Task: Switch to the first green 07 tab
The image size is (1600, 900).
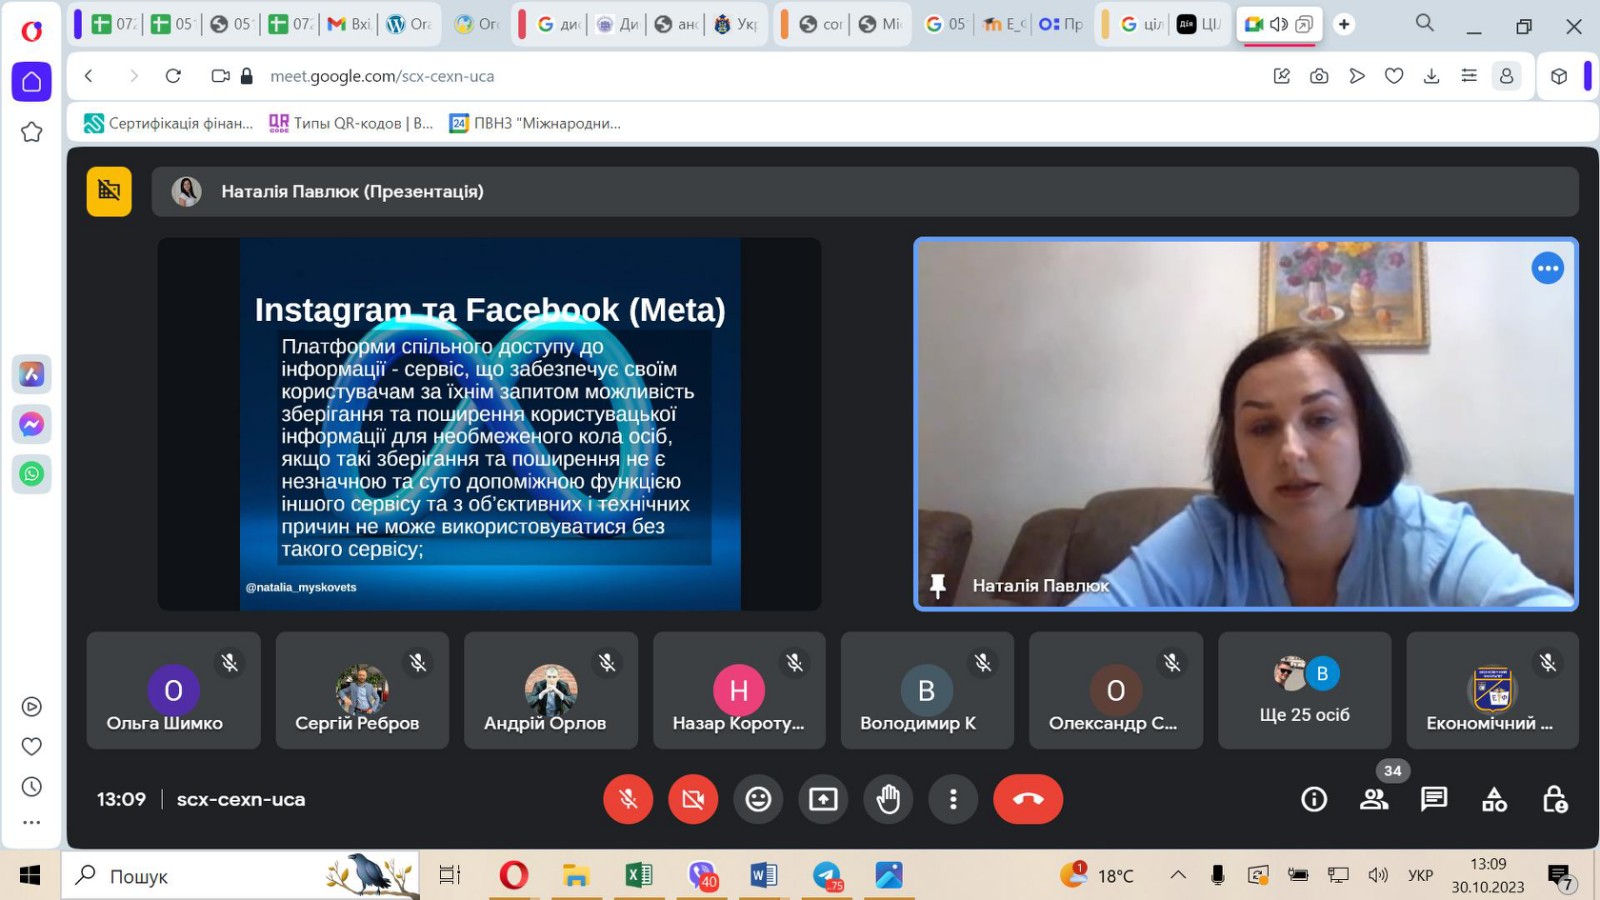Action: [x=113, y=24]
